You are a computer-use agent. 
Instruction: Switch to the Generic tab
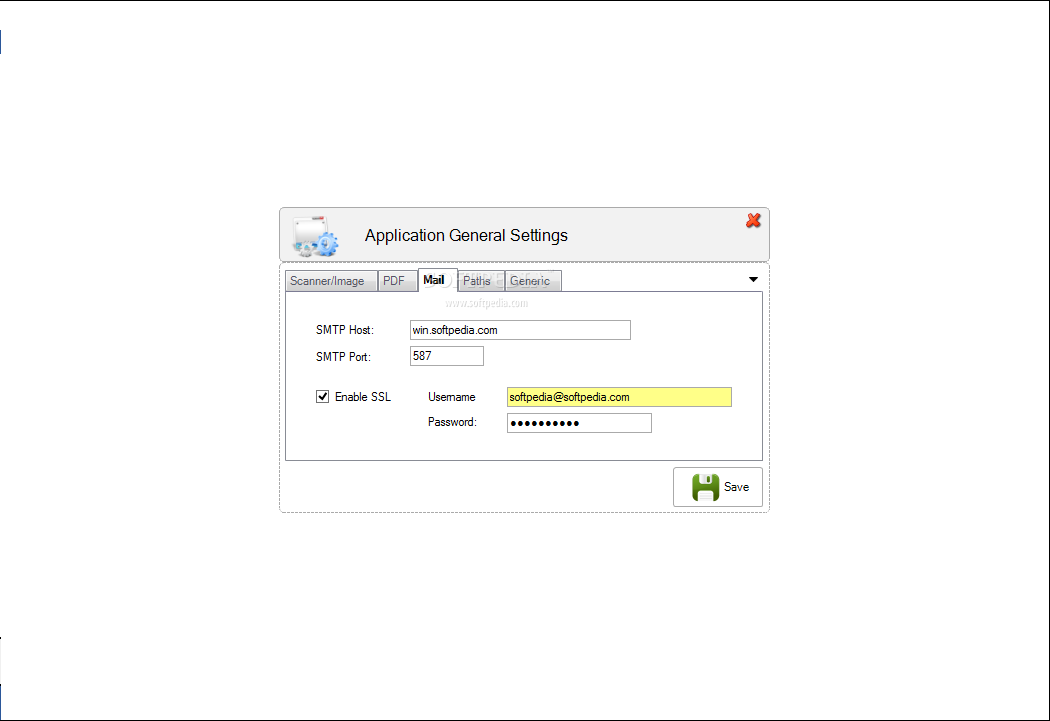tap(532, 281)
